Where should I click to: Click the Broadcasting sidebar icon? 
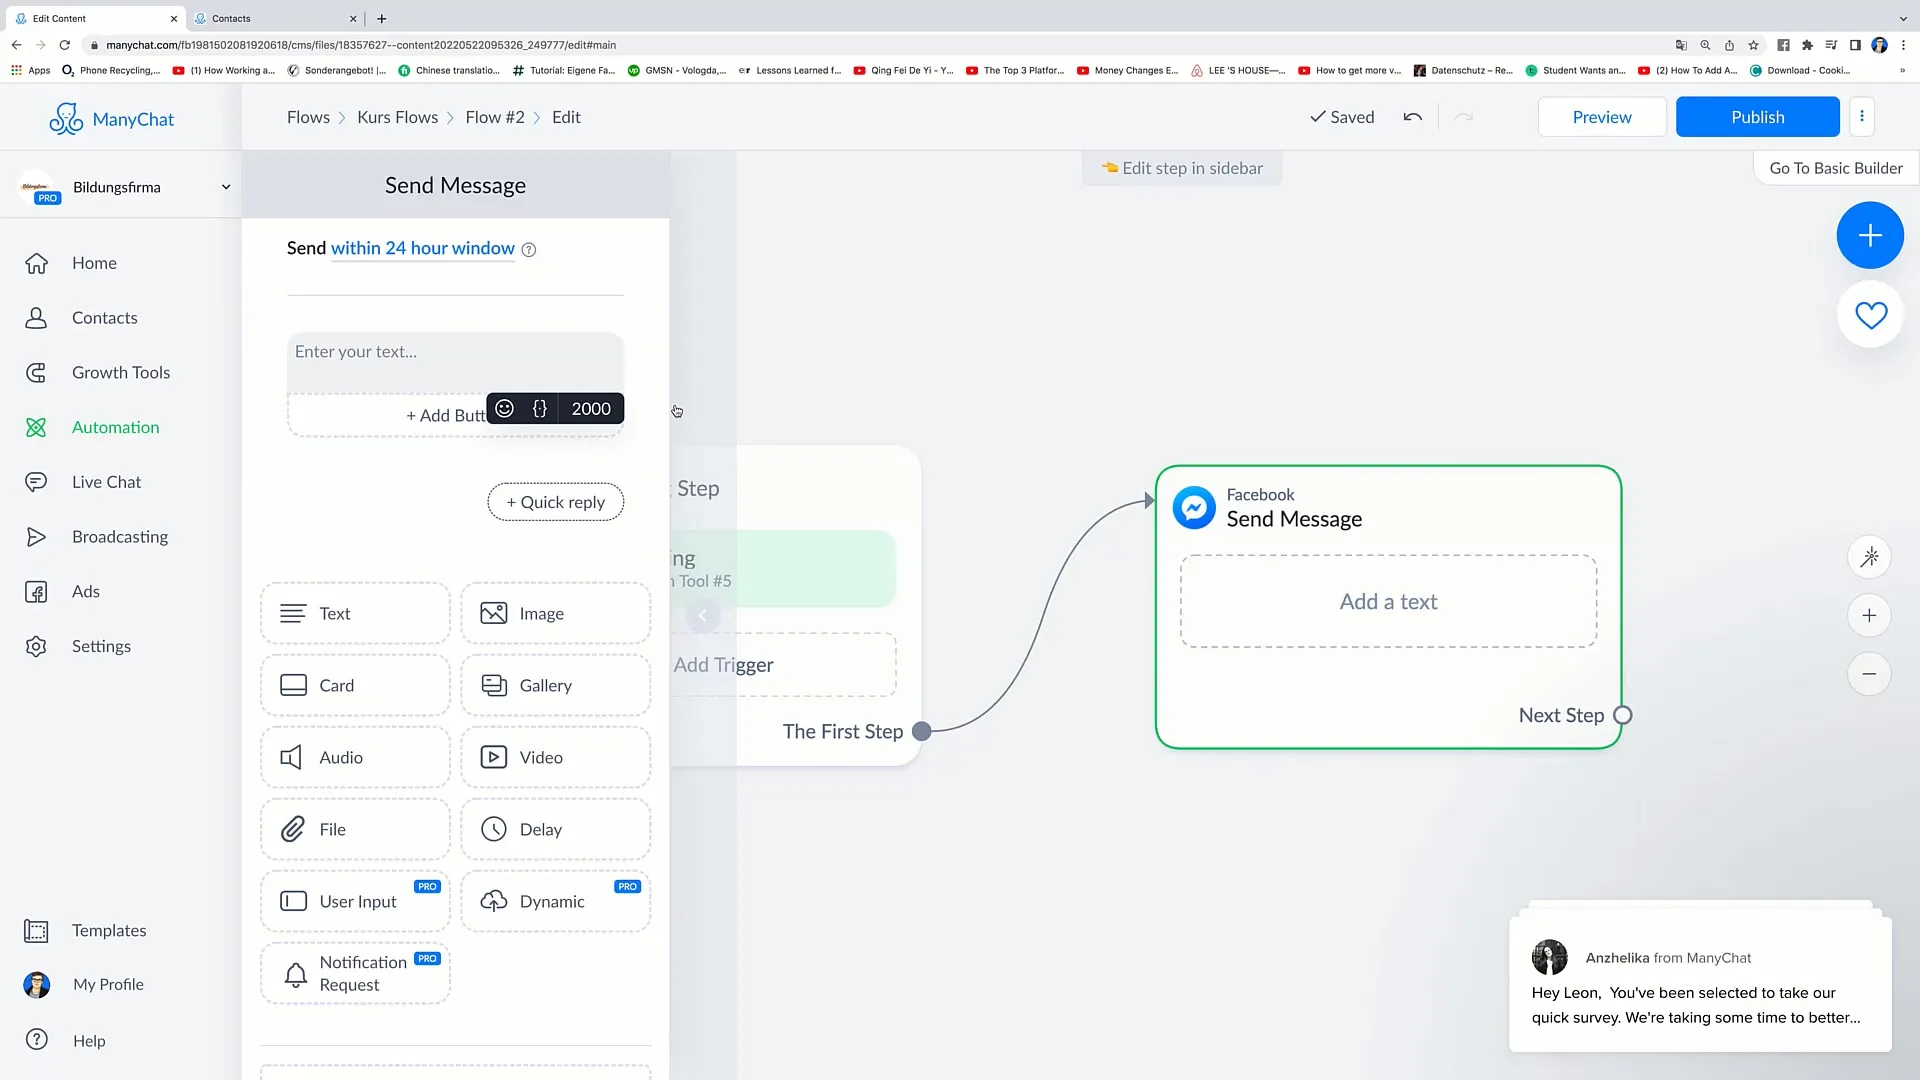point(36,537)
